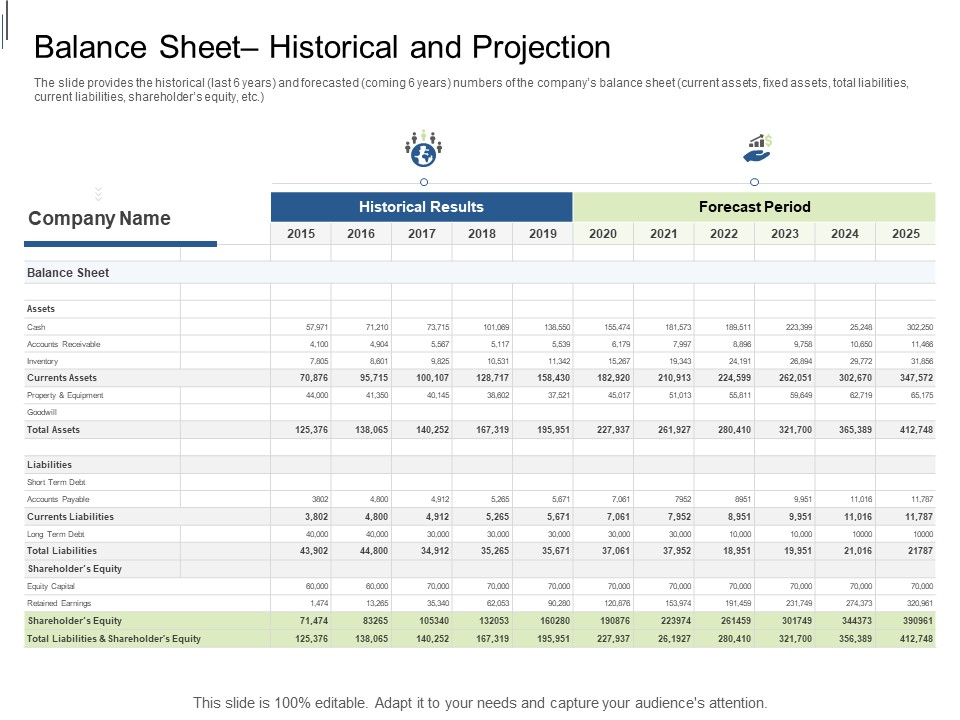Viewport: 960px width, 720px height.
Task: Click the 'Long Term Debt' row label
Action: [56, 534]
